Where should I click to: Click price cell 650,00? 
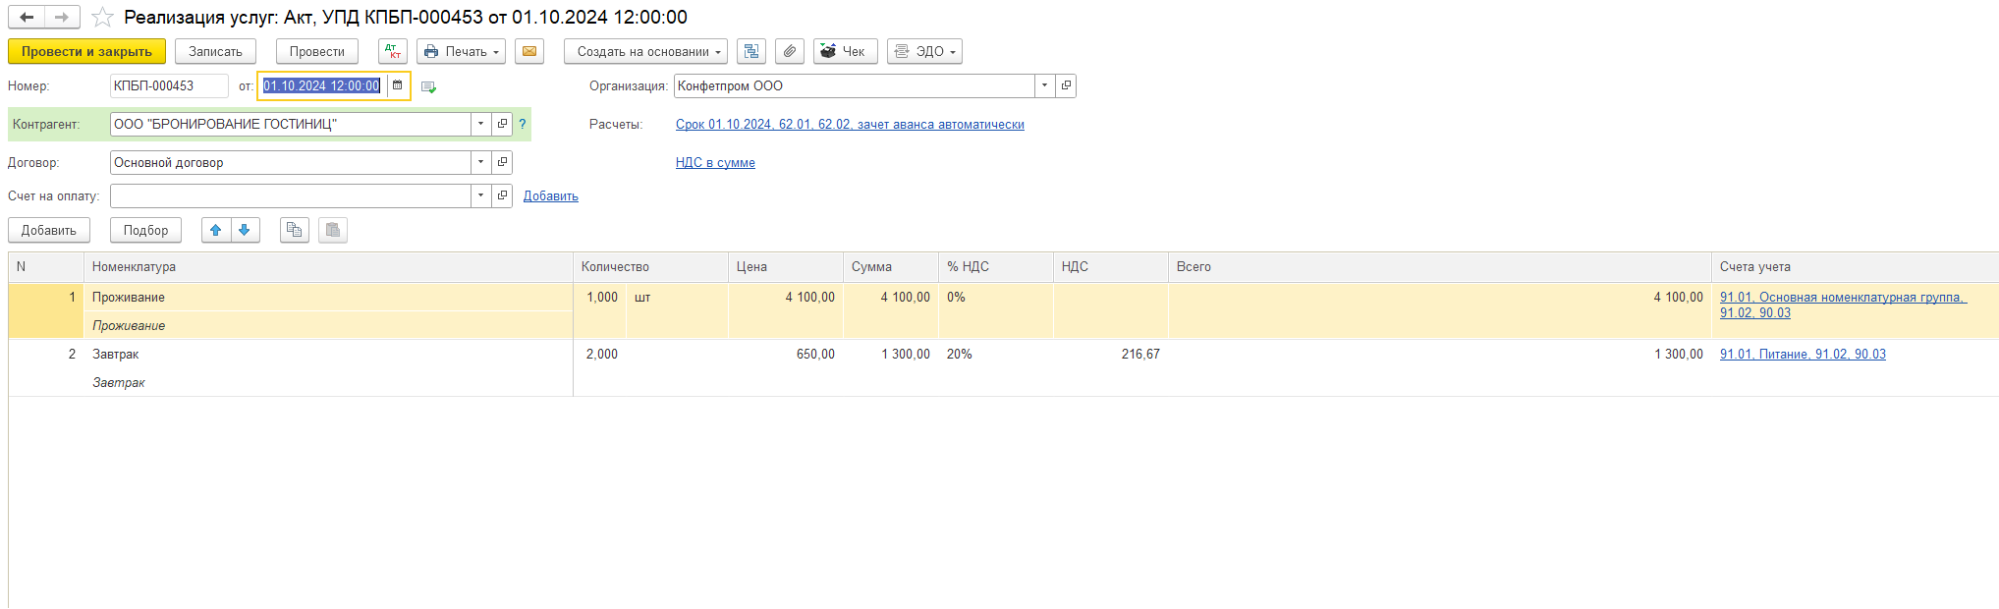point(786,354)
